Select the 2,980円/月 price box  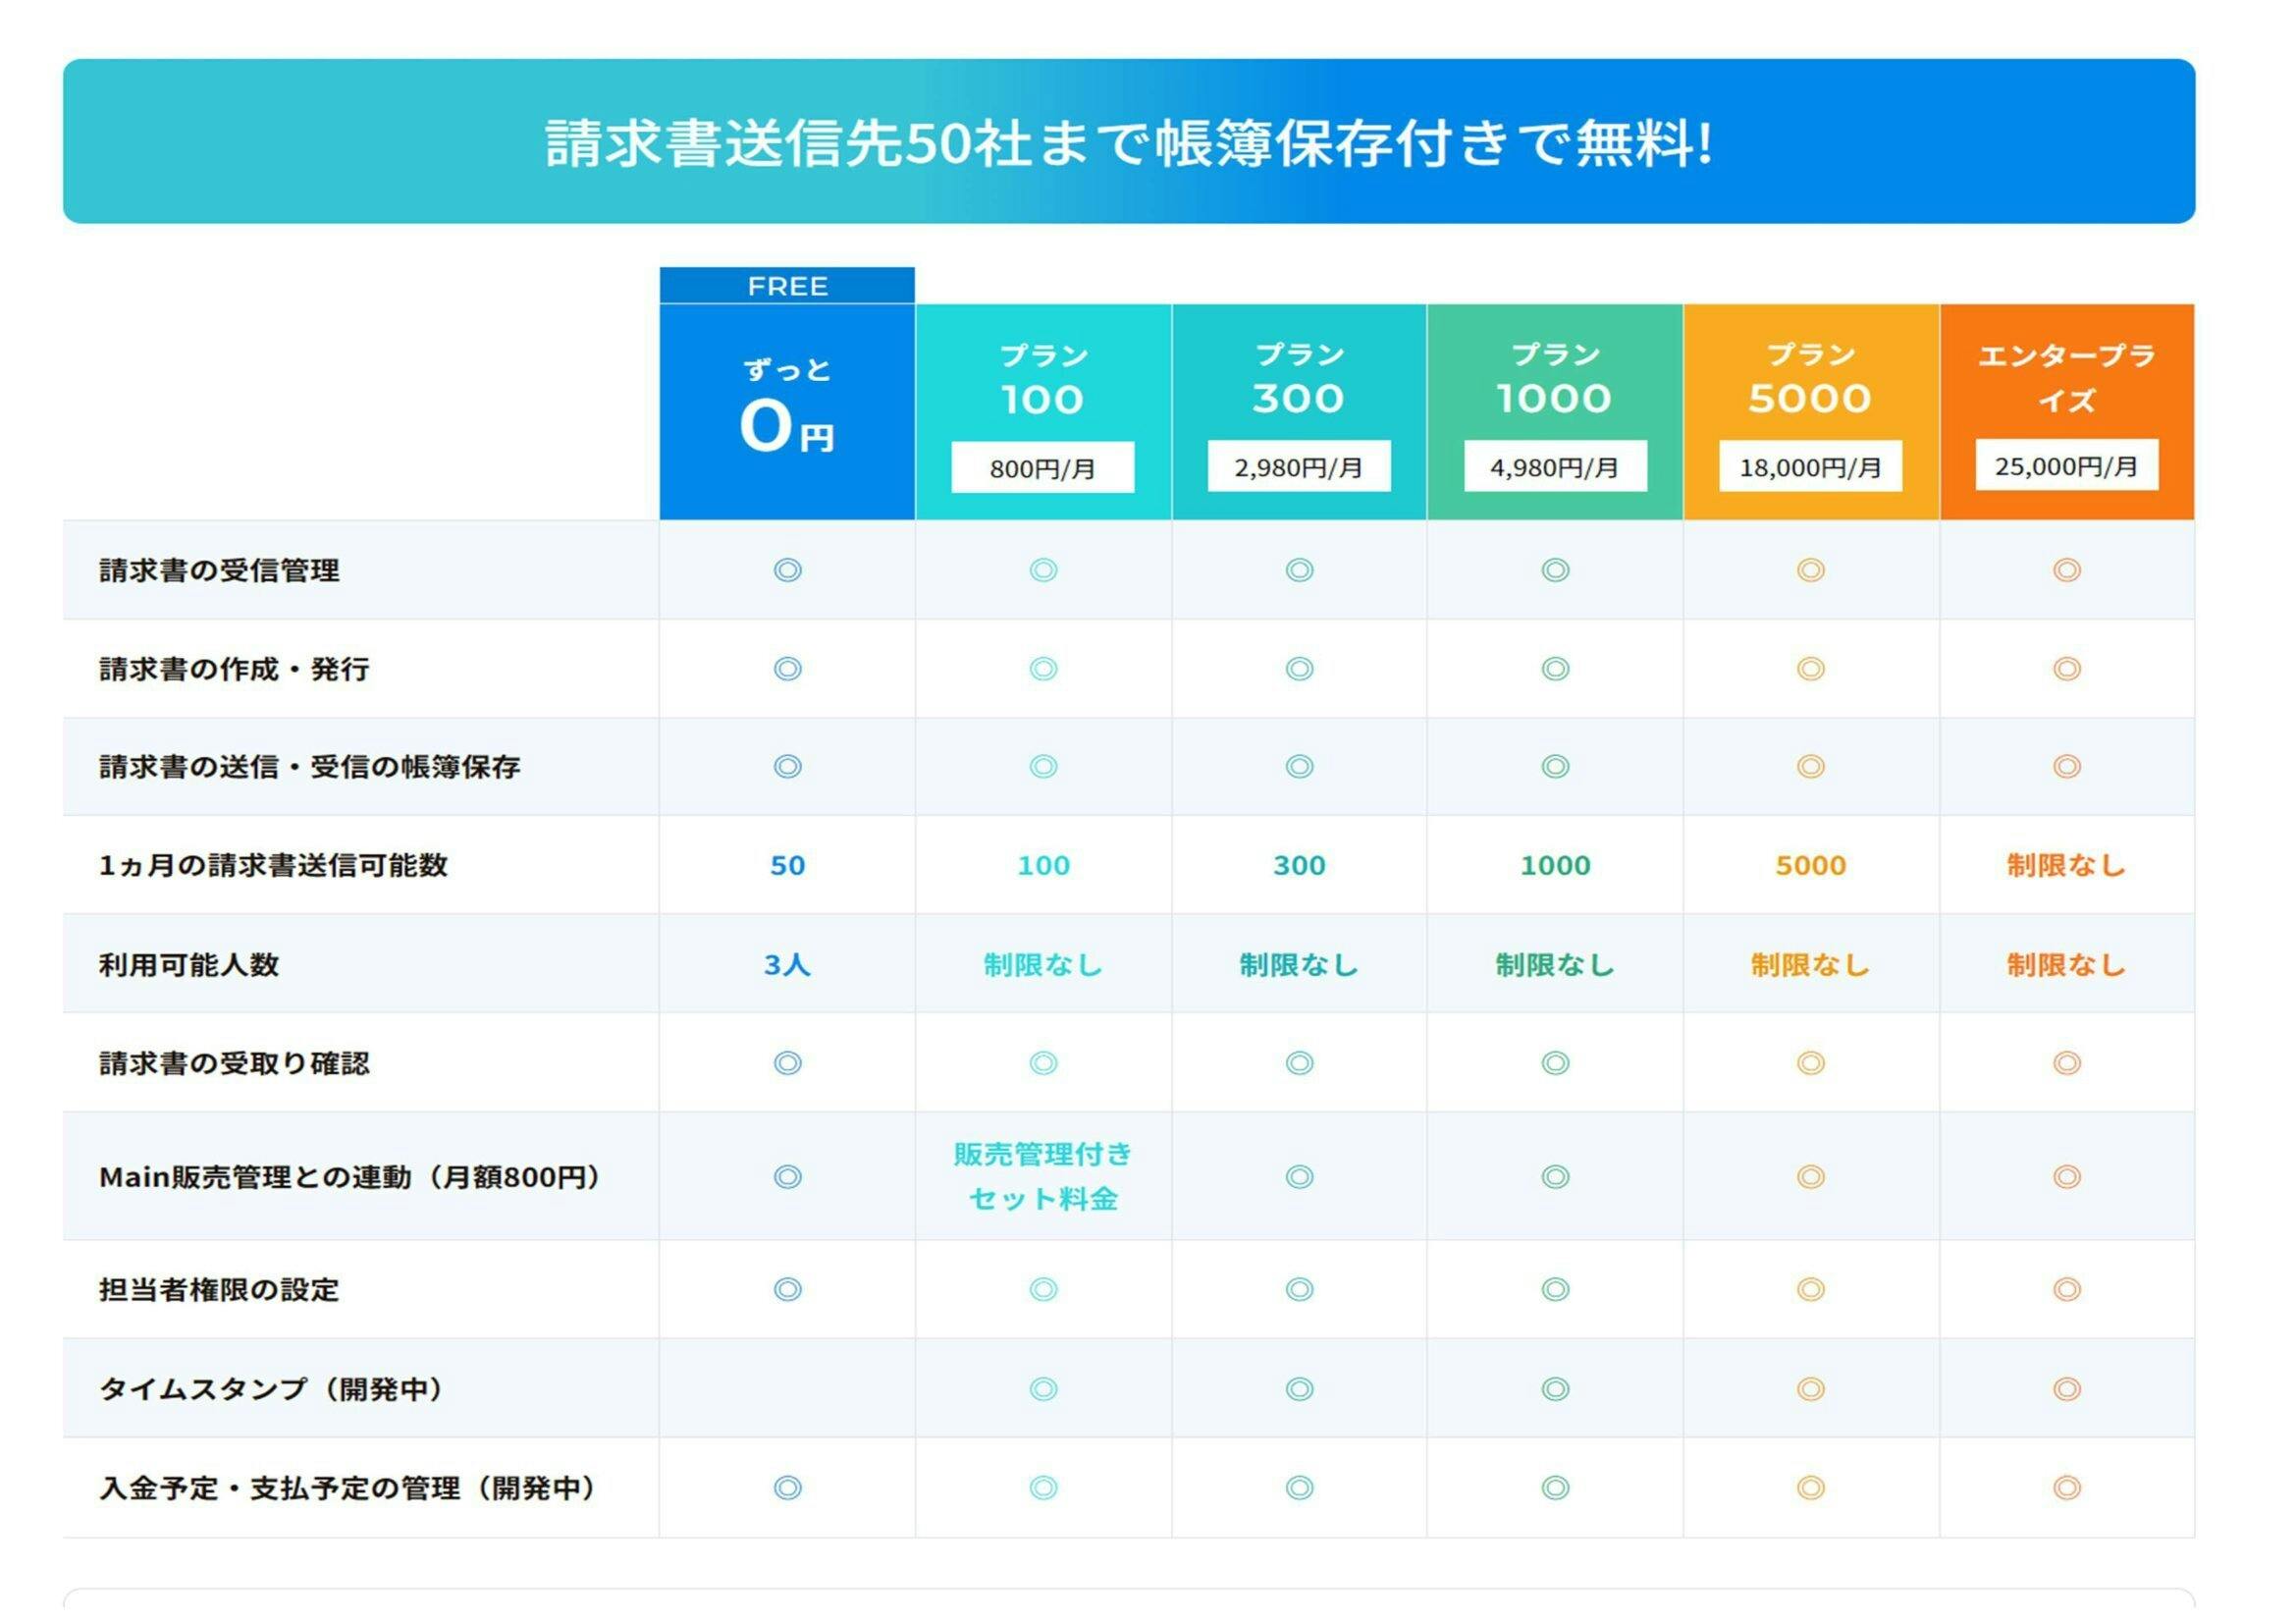(x=1298, y=466)
